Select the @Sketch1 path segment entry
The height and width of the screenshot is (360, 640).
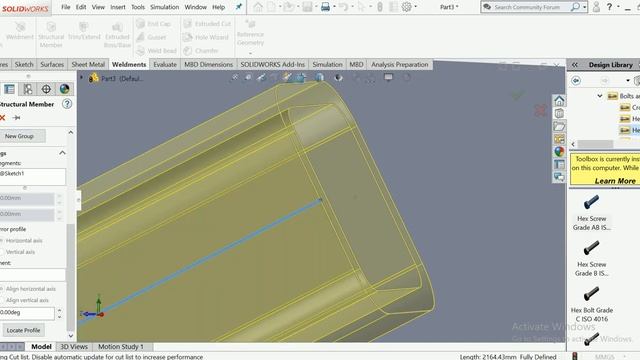pyautogui.click(x=12, y=173)
